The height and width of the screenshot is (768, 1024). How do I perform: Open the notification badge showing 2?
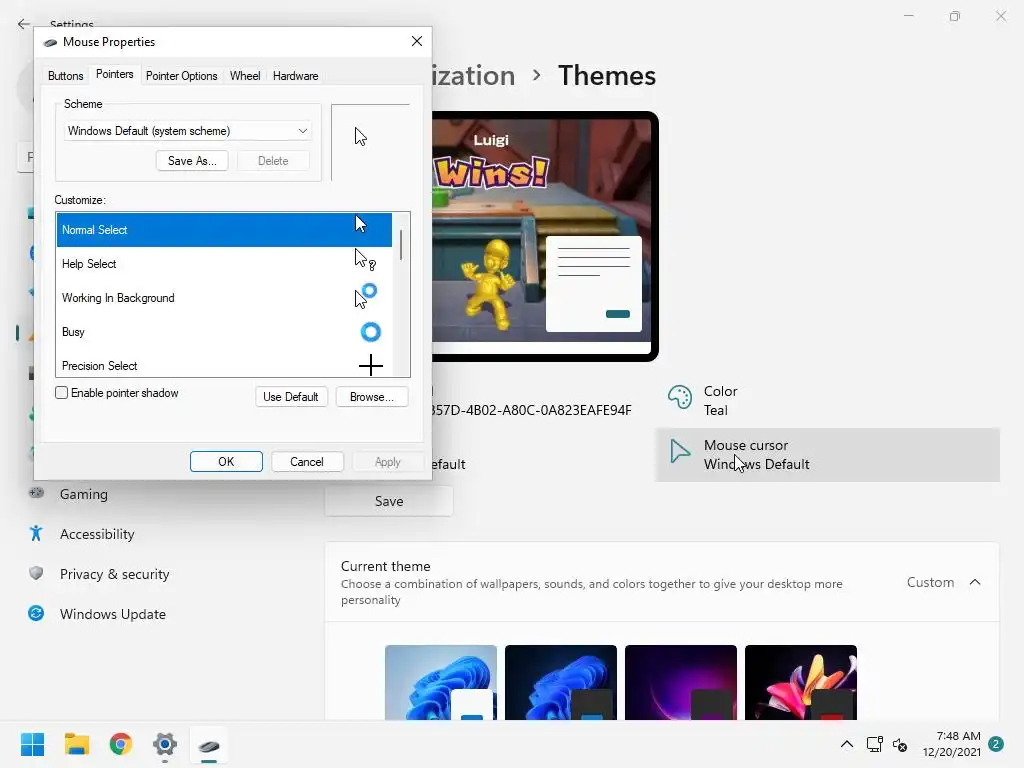pyautogui.click(x=996, y=744)
